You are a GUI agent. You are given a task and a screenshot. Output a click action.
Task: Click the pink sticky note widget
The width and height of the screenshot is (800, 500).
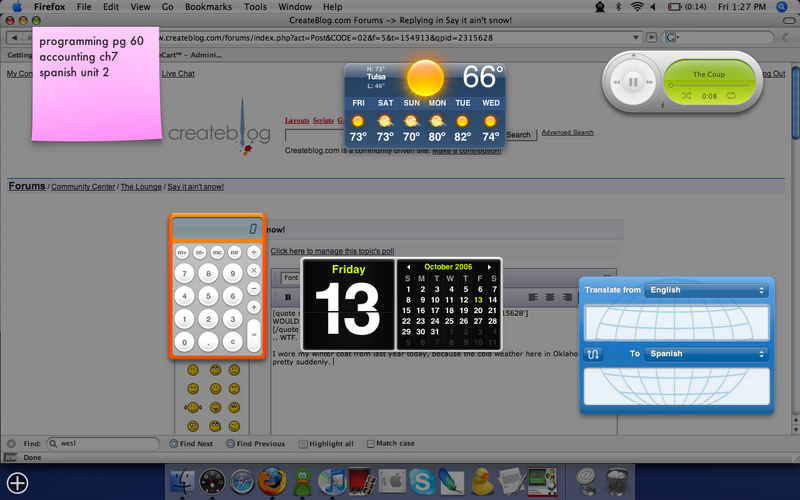[x=96, y=84]
